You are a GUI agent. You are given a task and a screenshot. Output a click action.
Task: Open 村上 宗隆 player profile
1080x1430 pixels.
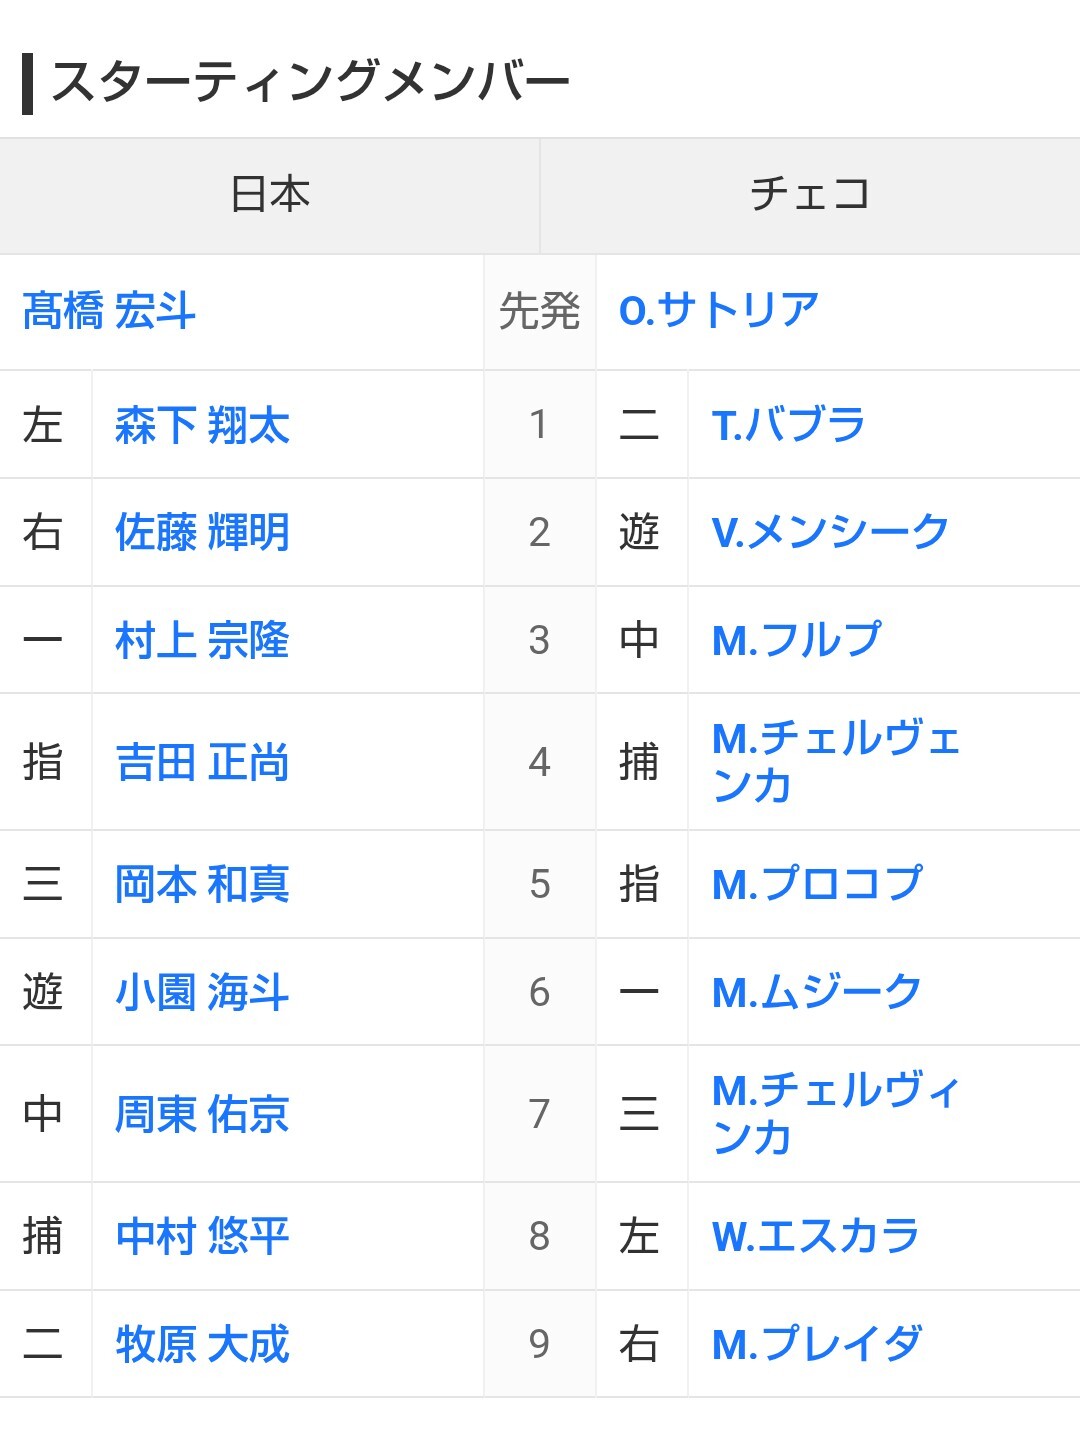click(x=202, y=640)
